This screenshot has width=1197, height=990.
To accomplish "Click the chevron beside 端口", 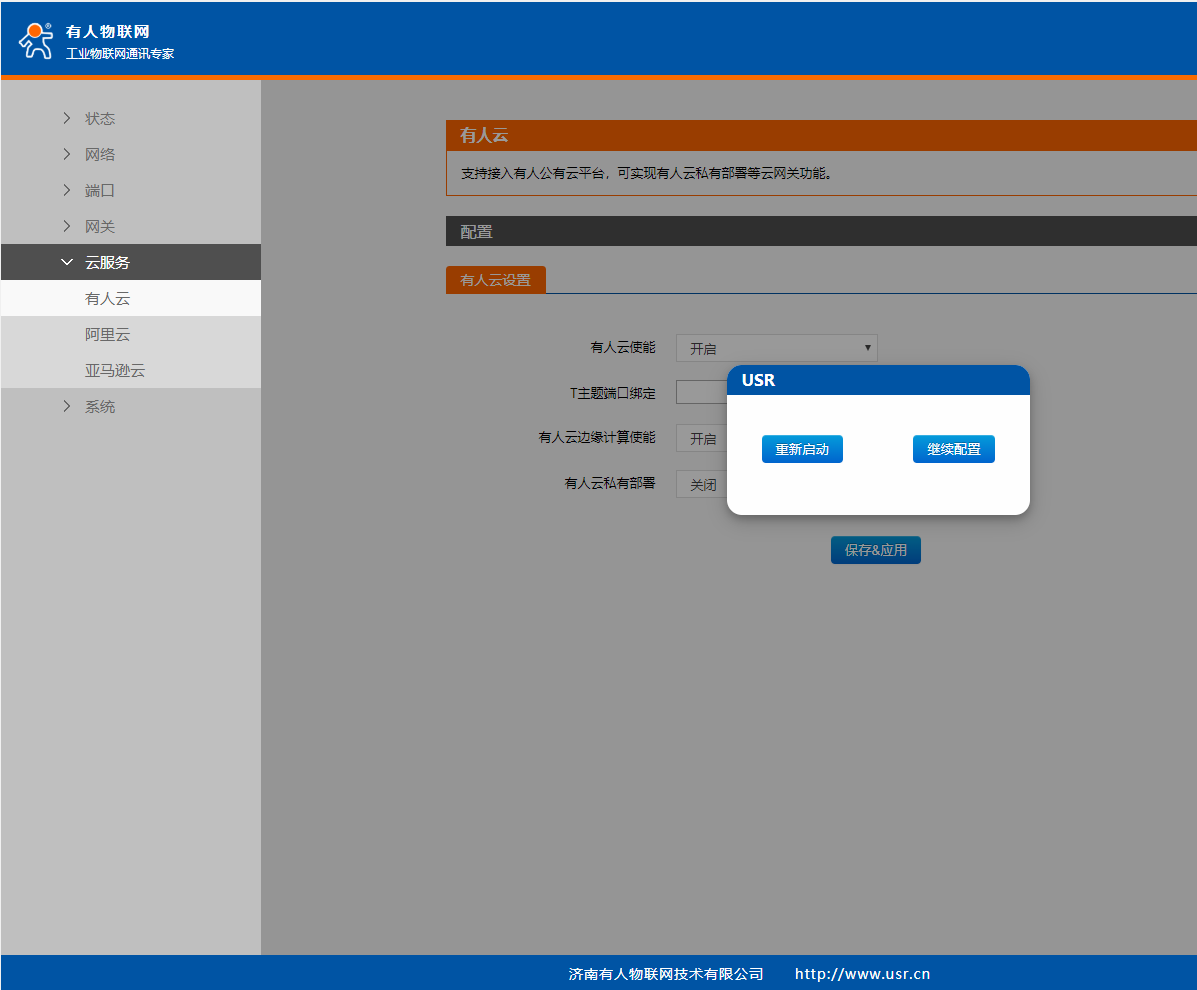I will pos(67,190).
